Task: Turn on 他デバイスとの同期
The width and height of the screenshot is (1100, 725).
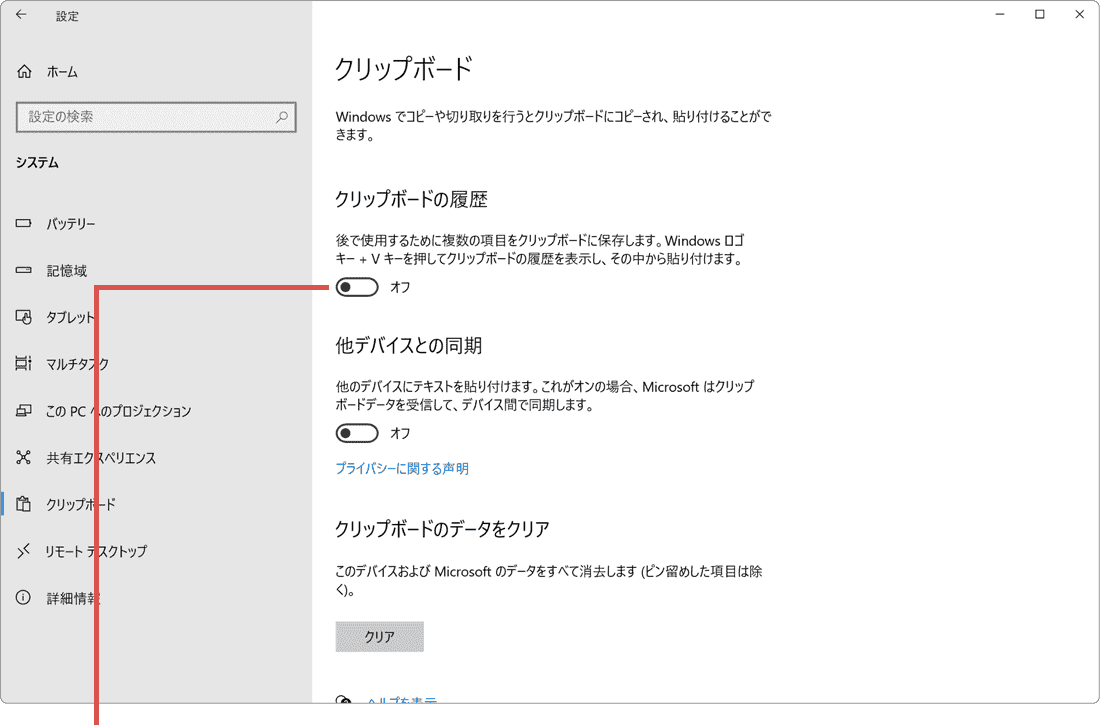Action: pos(357,433)
